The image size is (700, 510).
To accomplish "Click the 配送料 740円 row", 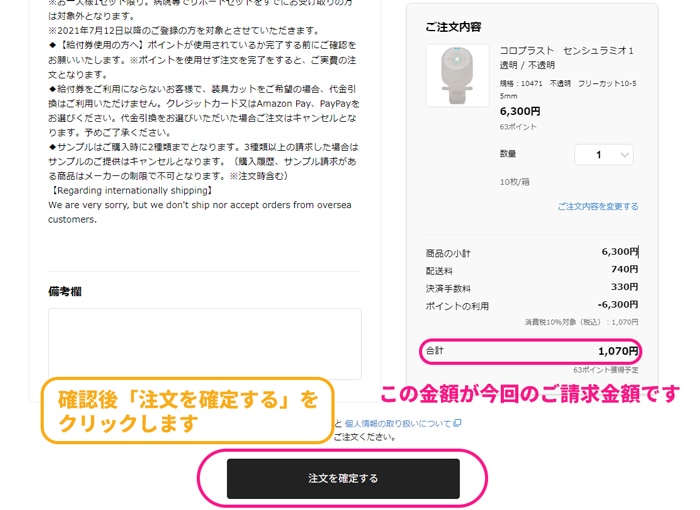I will coord(531,270).
